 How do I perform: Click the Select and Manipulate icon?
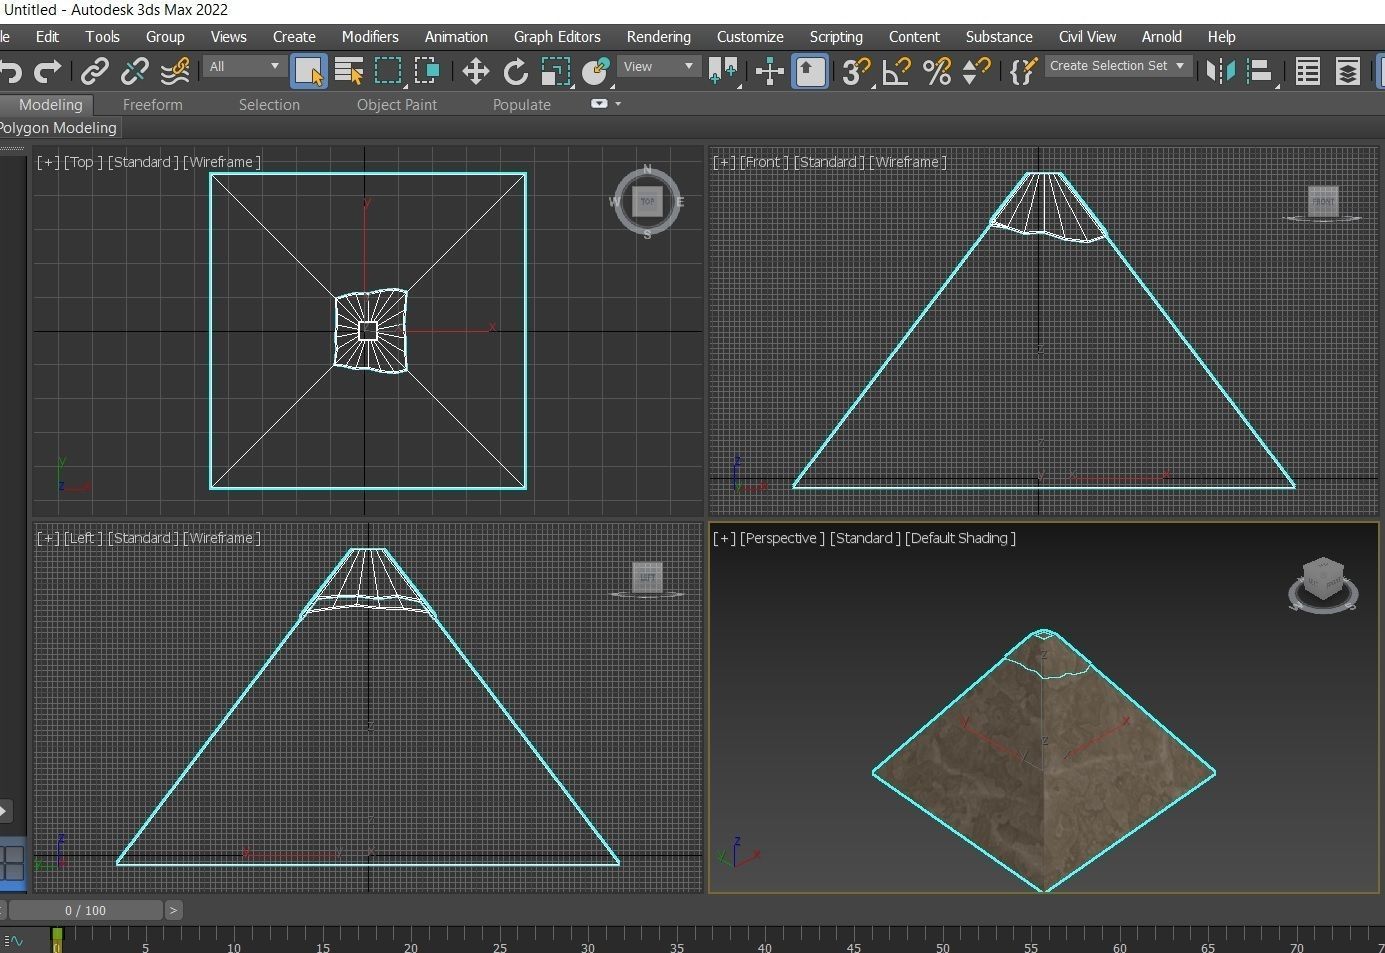[769, 71]
